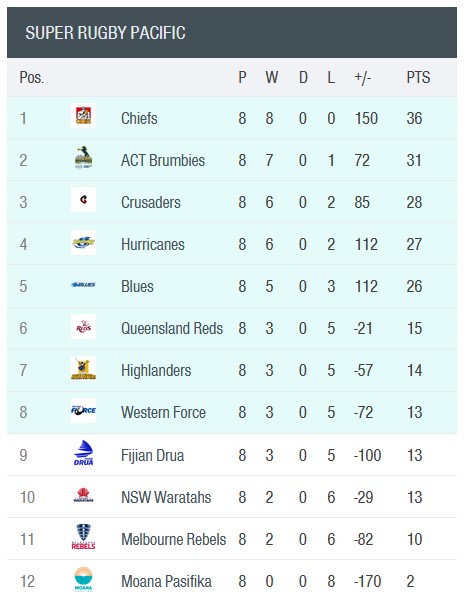Click the Moana Pasifika logo
467x607 pixels.
click(x=83, y=579)
